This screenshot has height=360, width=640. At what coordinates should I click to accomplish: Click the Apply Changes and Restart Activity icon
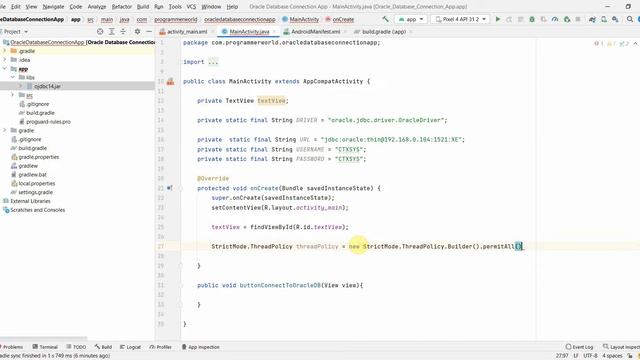(509, 19)
